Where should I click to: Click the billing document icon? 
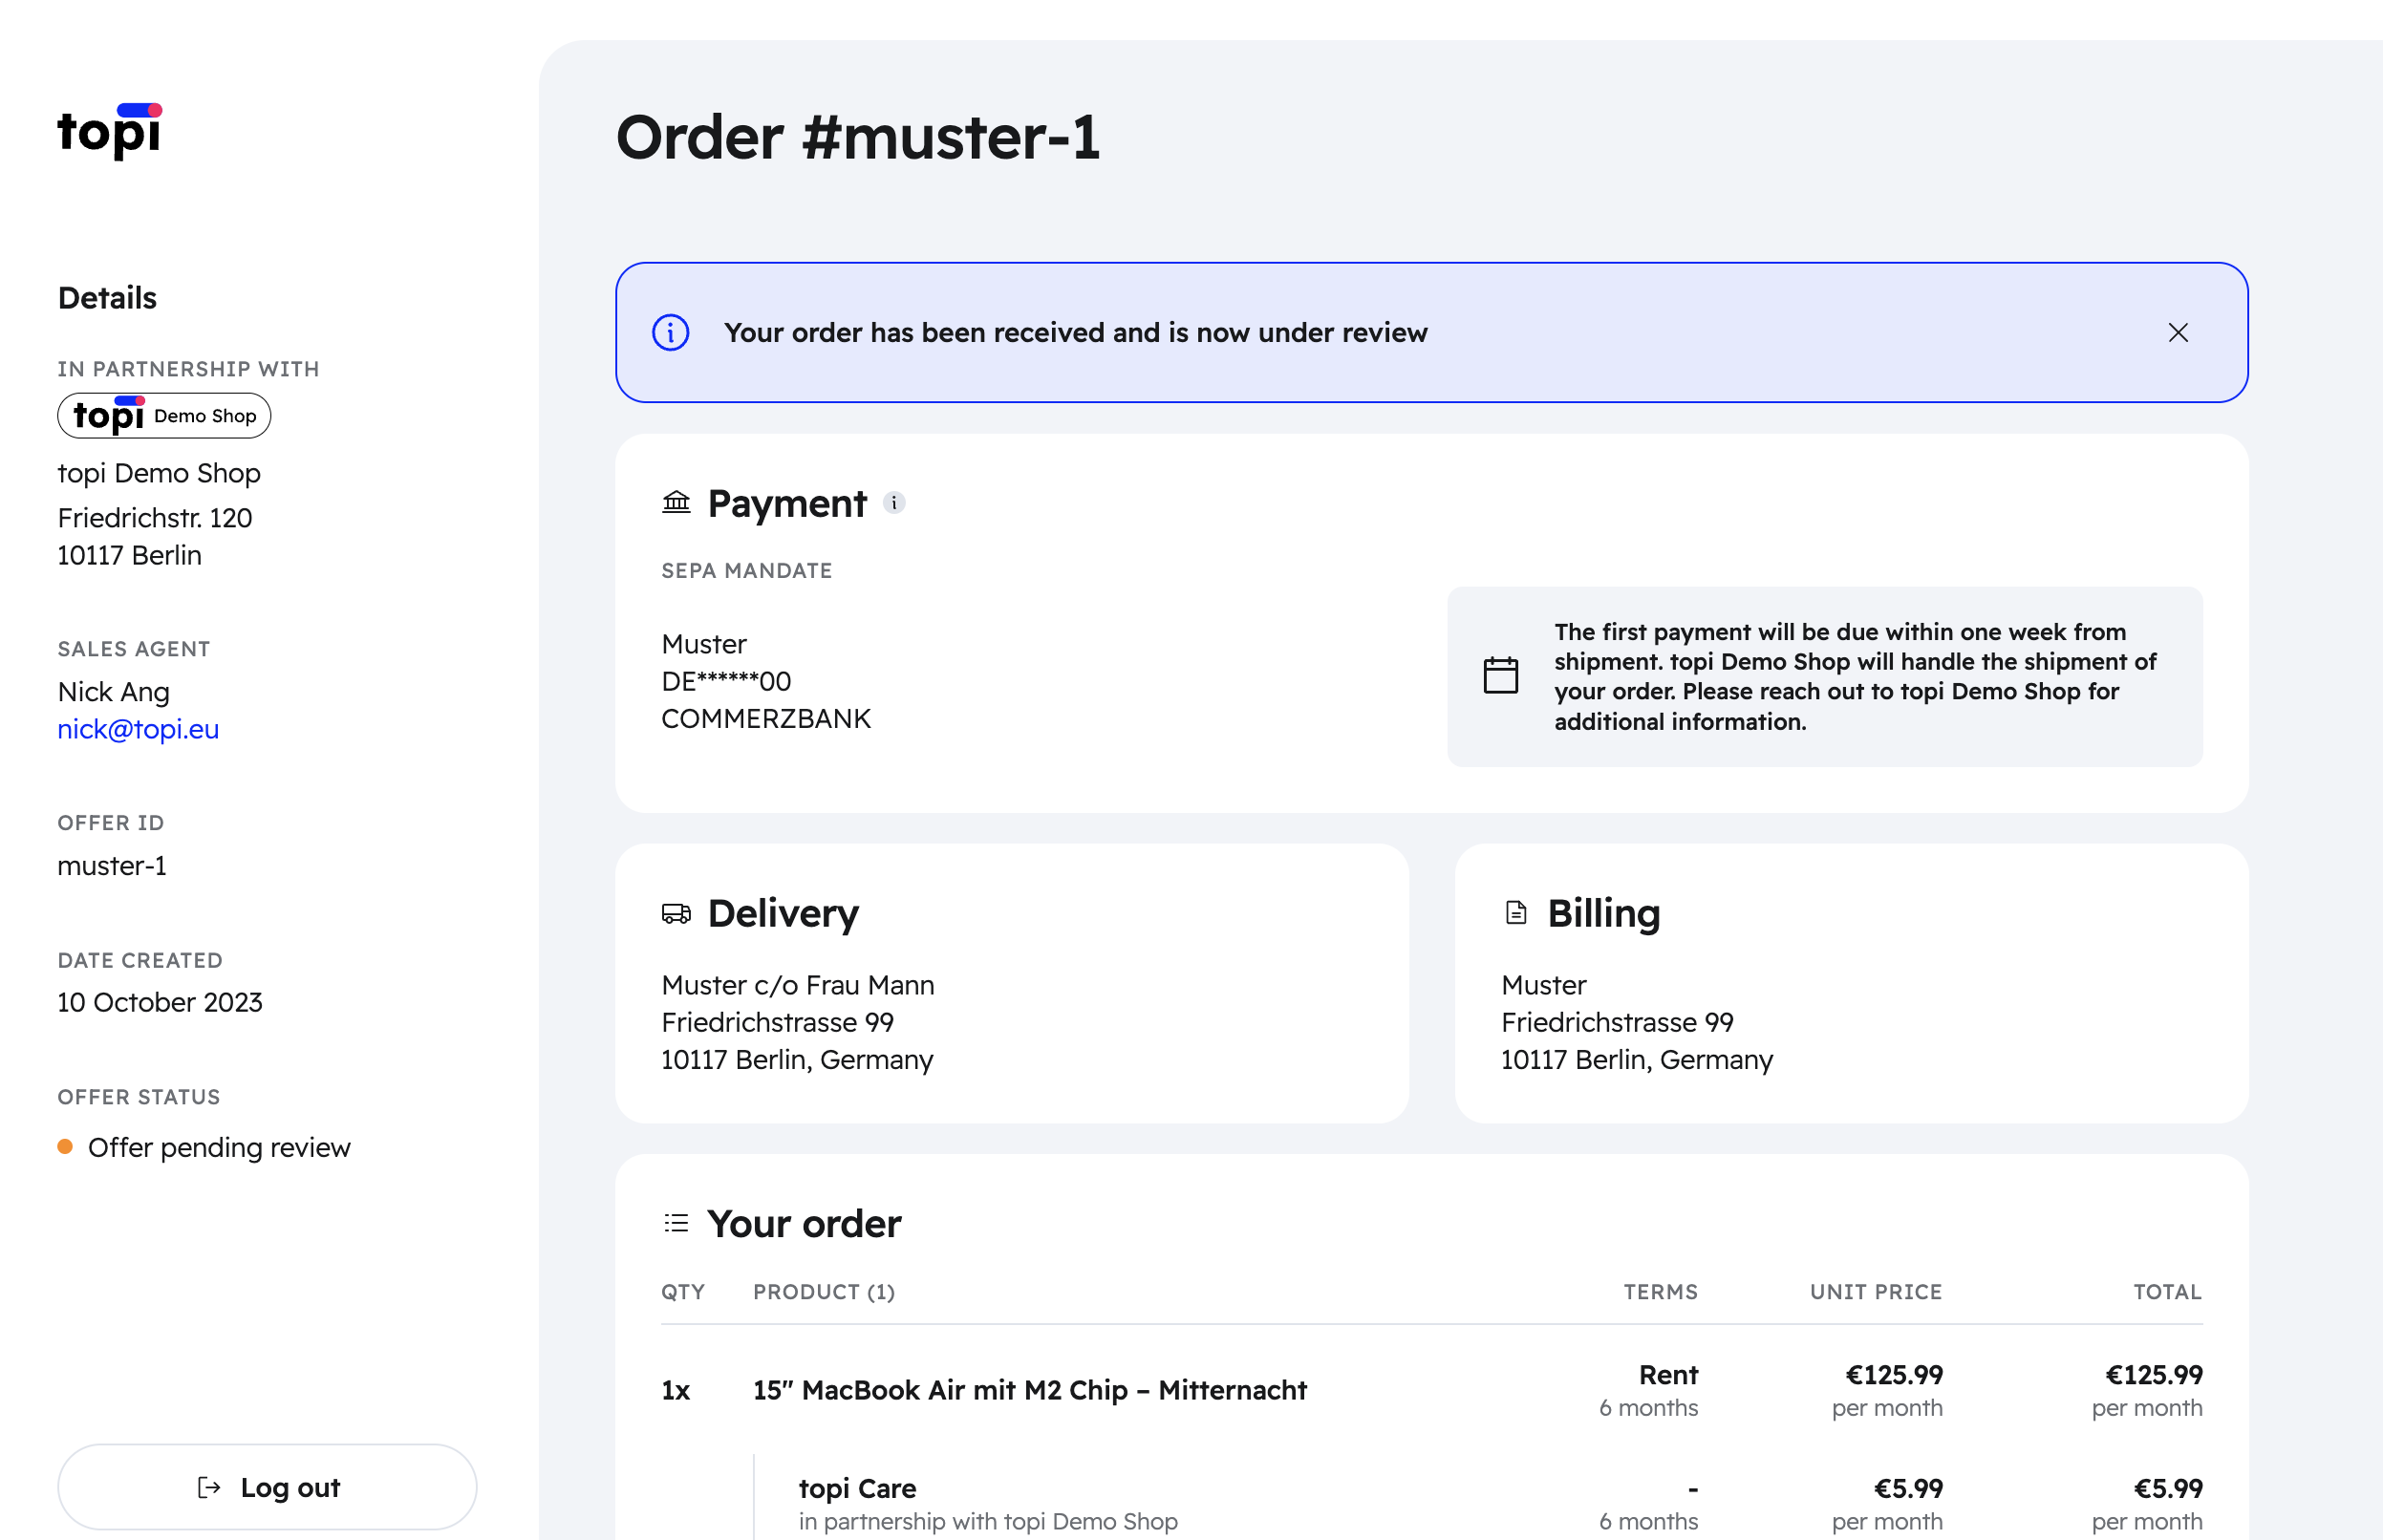tap(1515, 913)
